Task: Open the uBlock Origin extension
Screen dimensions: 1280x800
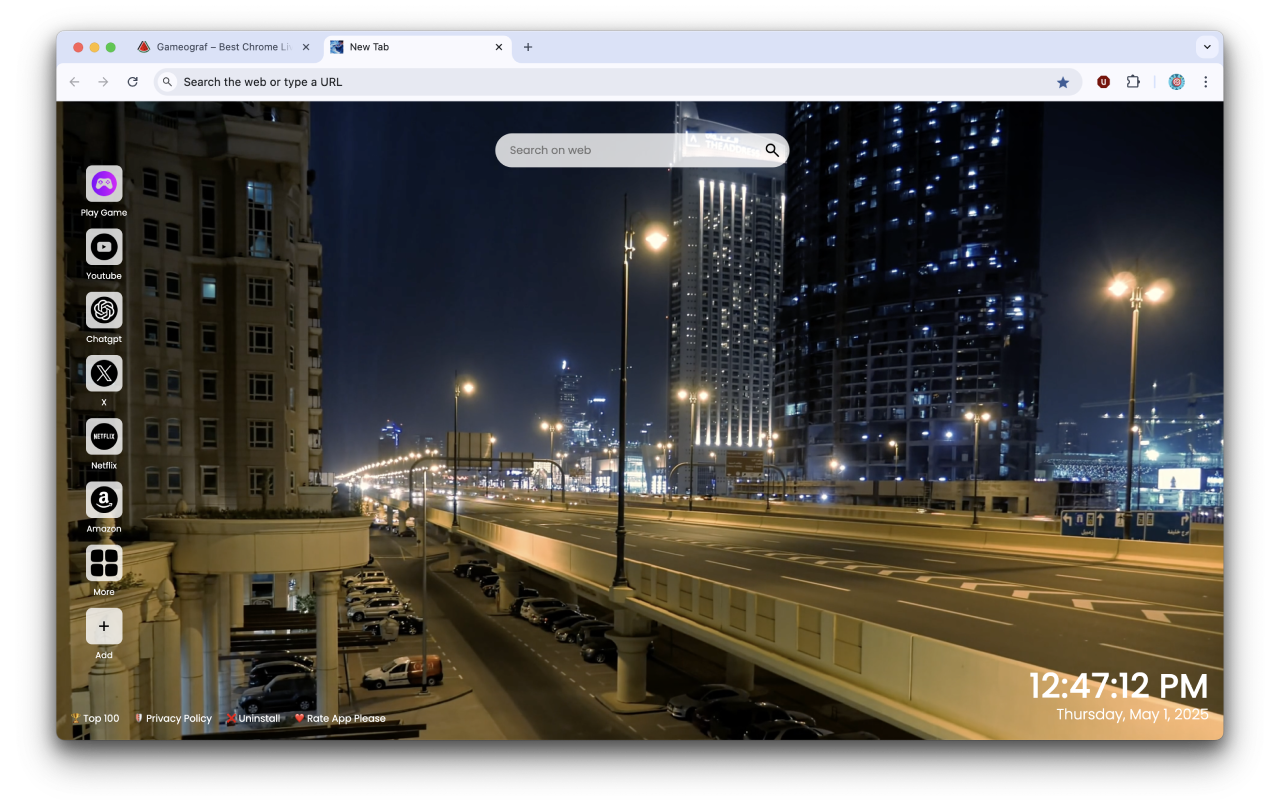Action: tap(1103, 81)
